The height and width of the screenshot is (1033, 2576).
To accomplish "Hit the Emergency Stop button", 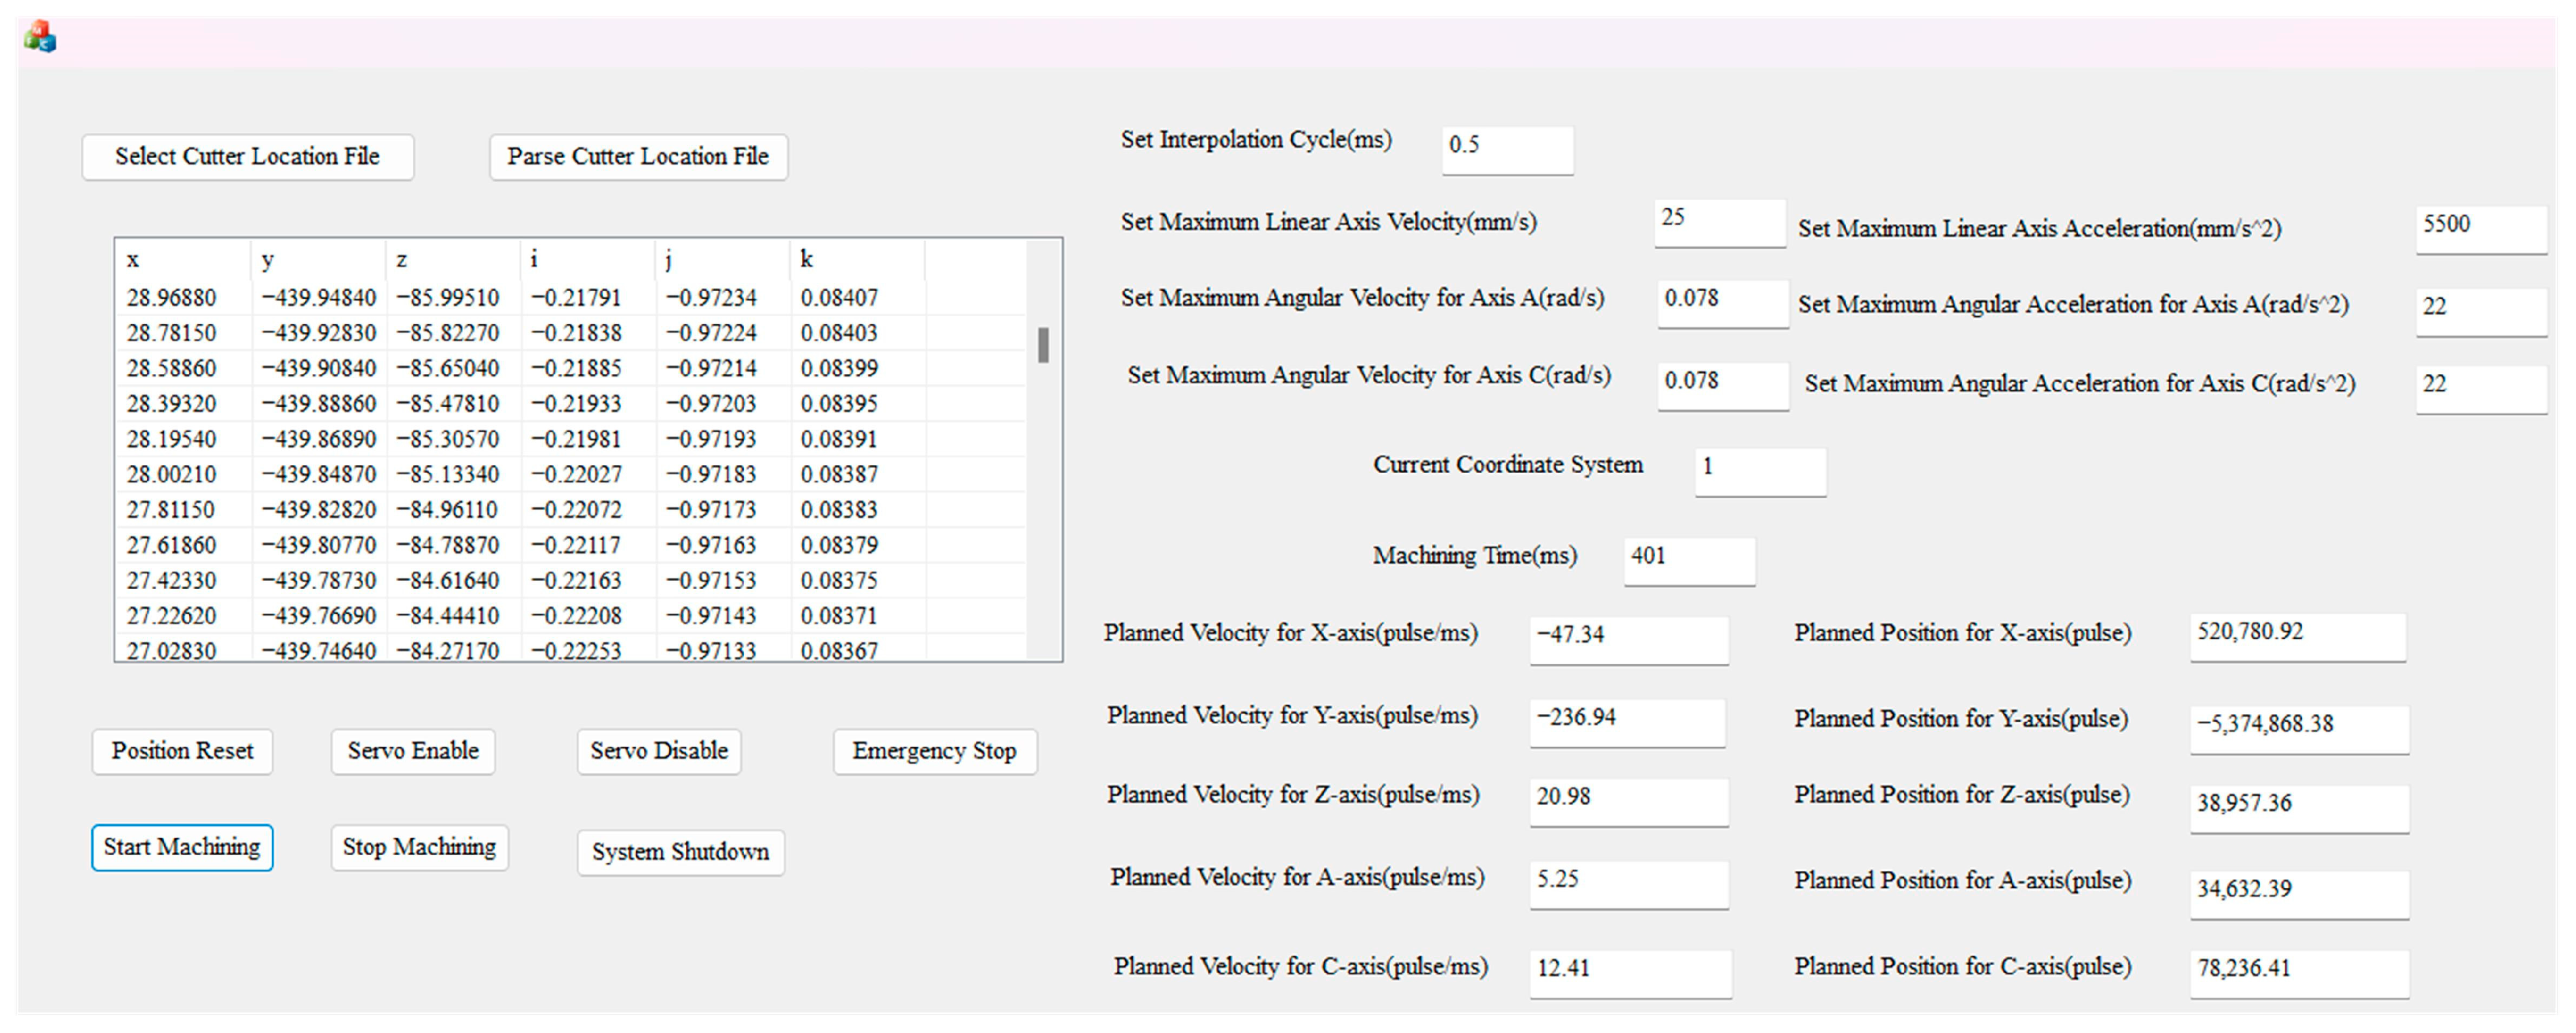I will [x=935, y=751].
